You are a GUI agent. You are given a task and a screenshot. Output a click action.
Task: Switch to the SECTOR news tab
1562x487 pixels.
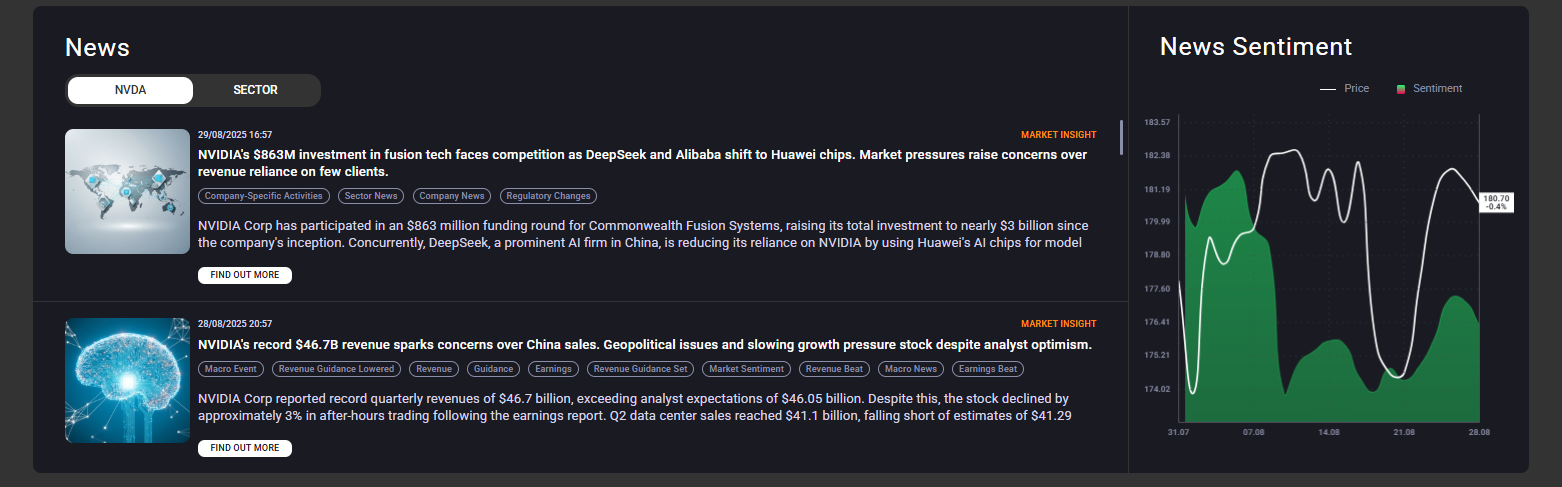255,90
